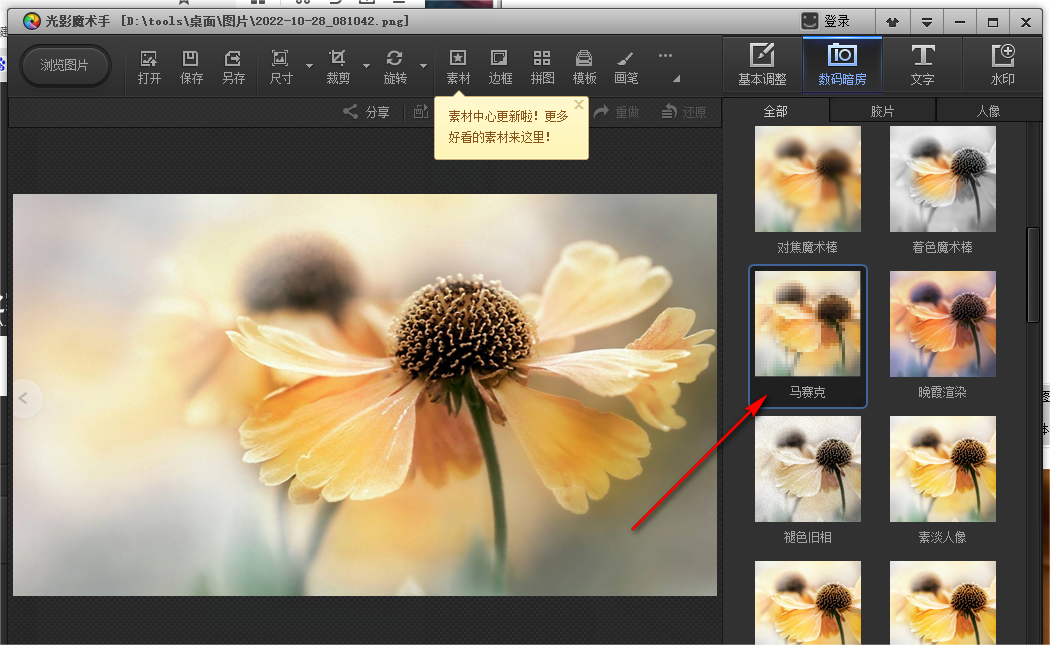Click the 模板 (Template) icon
The height and width of the screenshot is (645, 1050).
tap(584, 66)
